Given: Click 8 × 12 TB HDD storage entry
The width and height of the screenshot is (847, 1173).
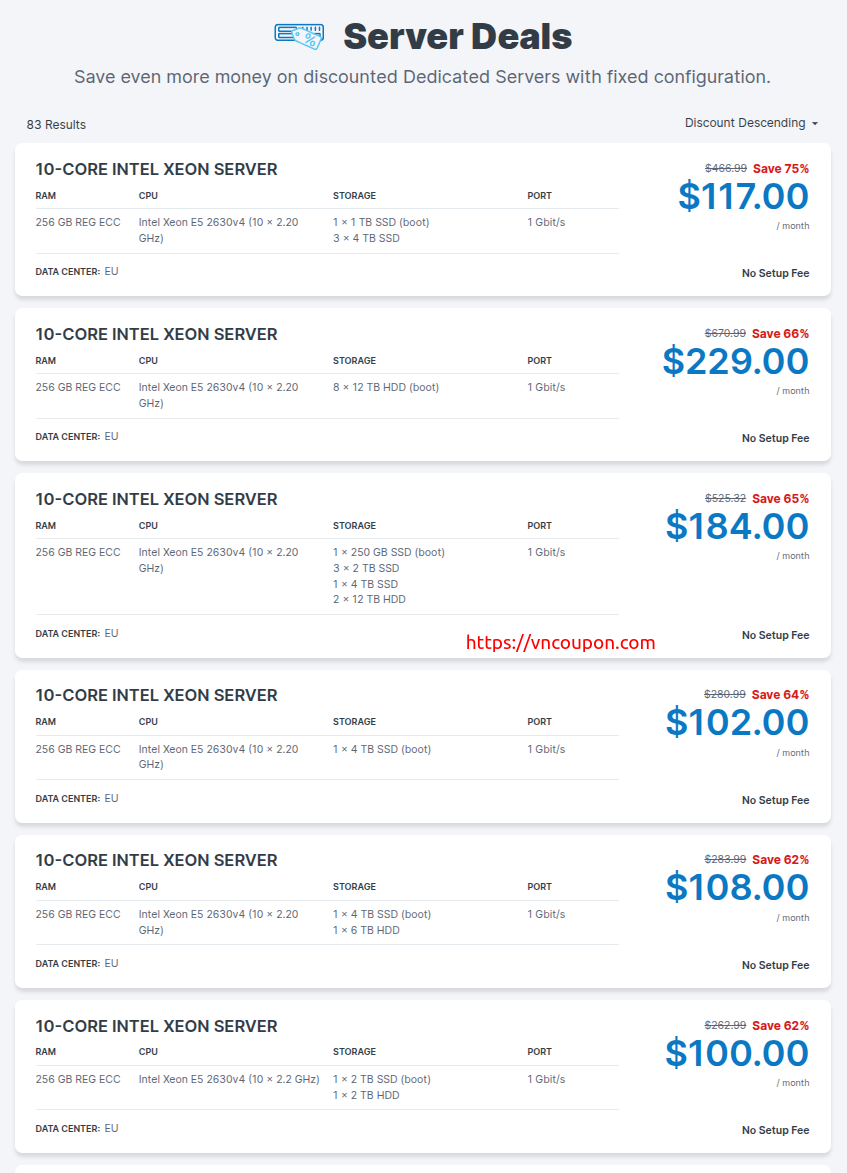Looking at the screenshot, I should point(386,387).
